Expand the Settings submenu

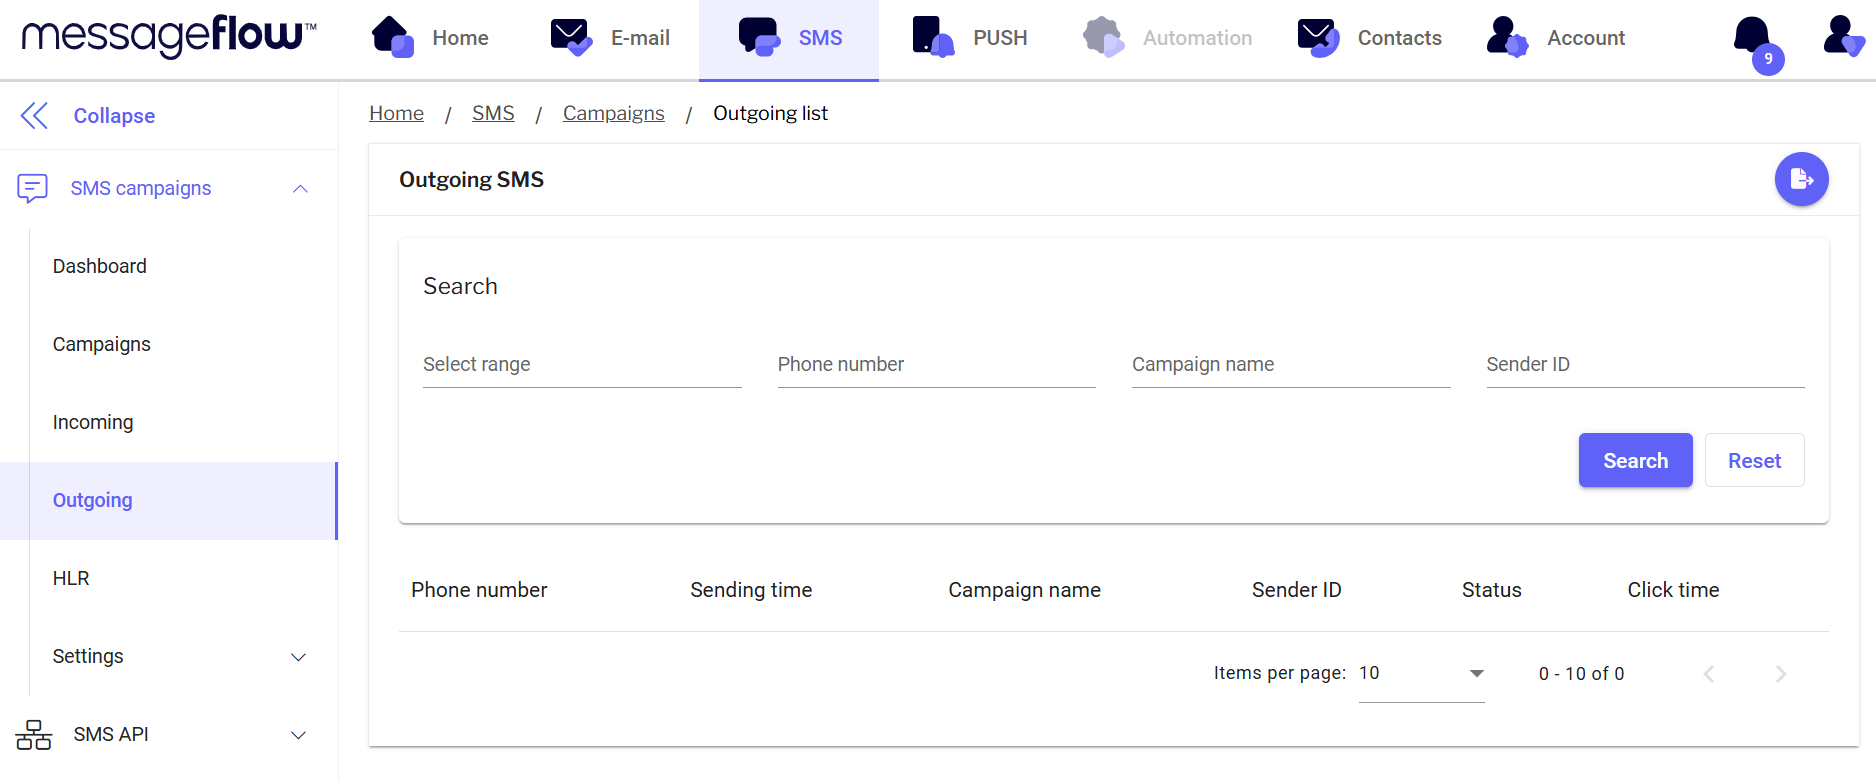tap(298, 657)
